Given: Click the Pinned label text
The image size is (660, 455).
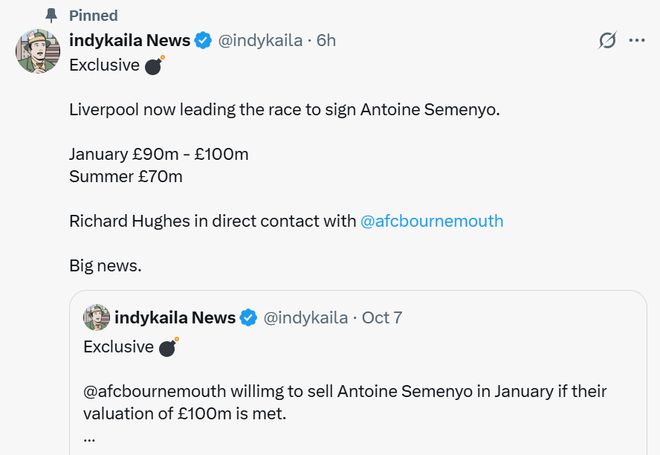Looking at the screenshot, I should click(x=93, y=15).
